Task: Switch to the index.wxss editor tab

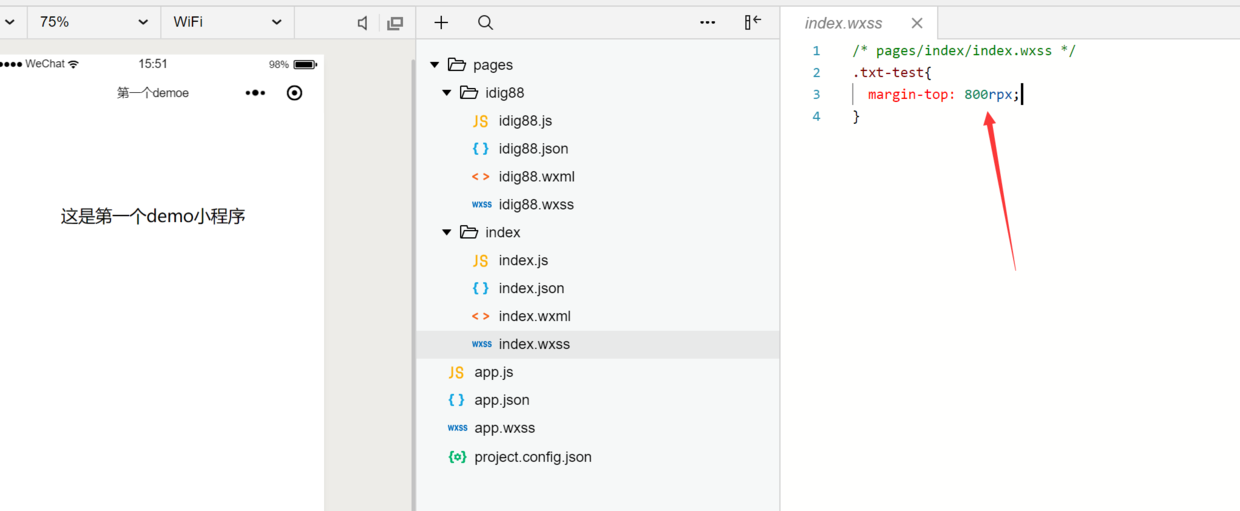Action: point(843,23)
